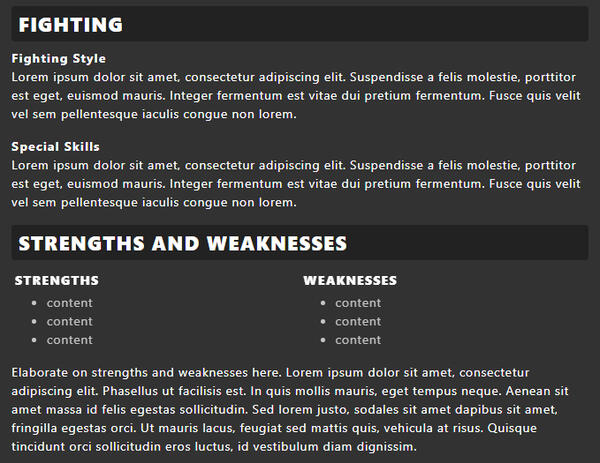This screenshot has height=463, width=600.
Task: Click the WEAKNESSES column heading
Action: (x=350, y=280)
